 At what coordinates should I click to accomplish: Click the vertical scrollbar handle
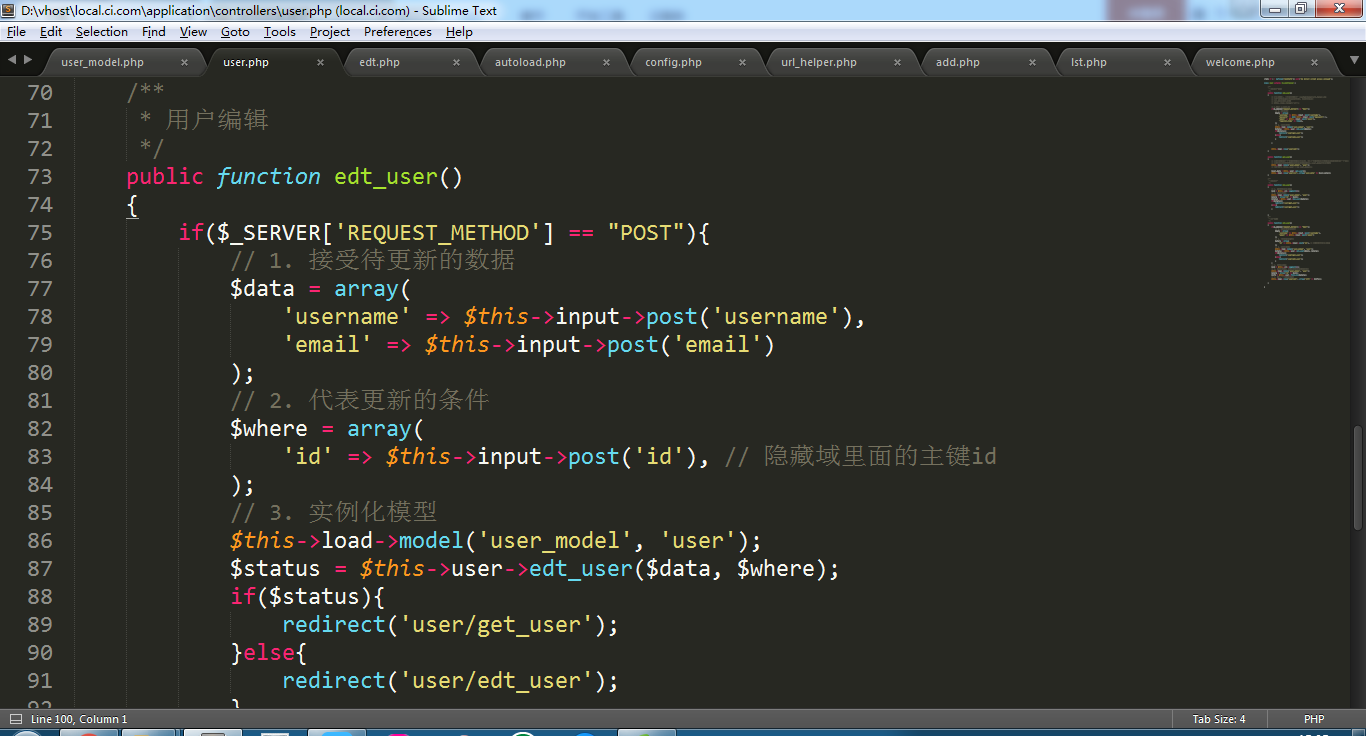[x=1357, y=477]
